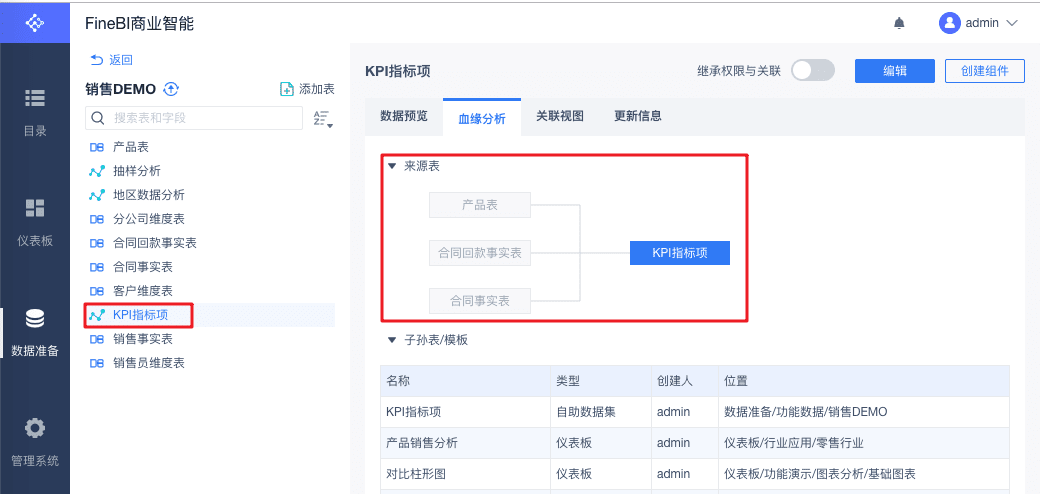
Task: Click the 数据准备 database sidebar icon
Action: (35, 318)
